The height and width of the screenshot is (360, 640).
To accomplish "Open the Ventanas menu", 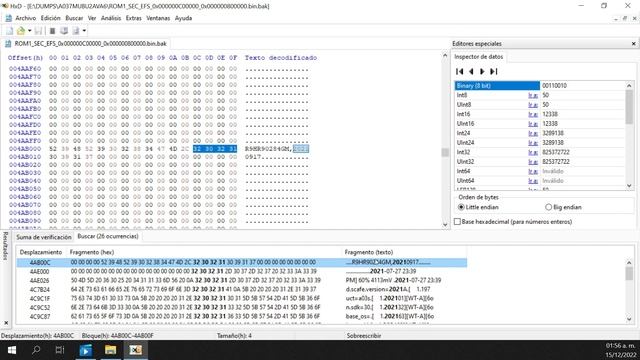I will [158, 18].
